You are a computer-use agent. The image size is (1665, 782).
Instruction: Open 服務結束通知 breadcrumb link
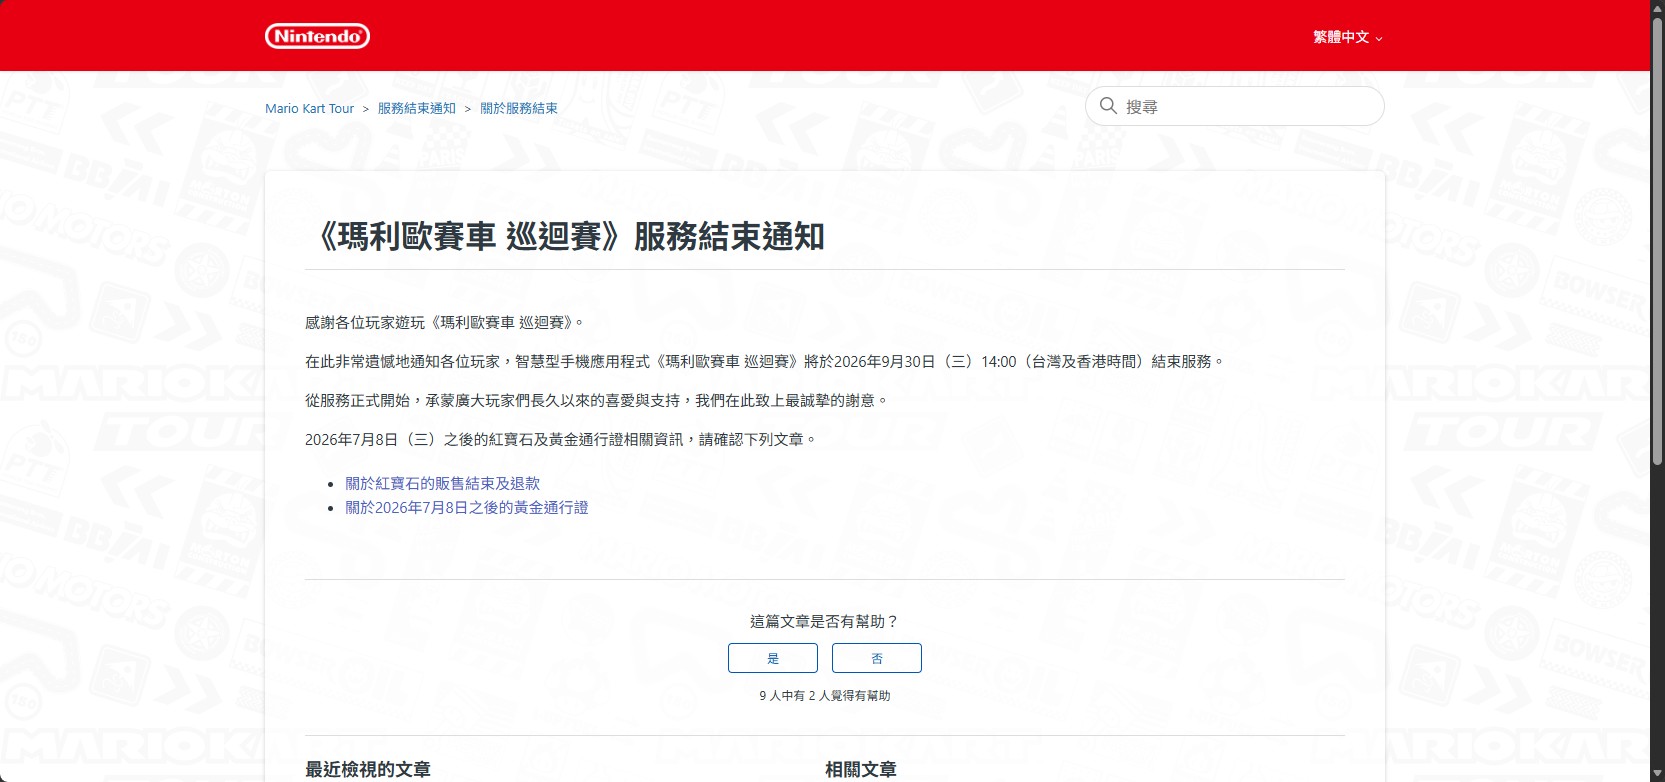click(416, 108)
